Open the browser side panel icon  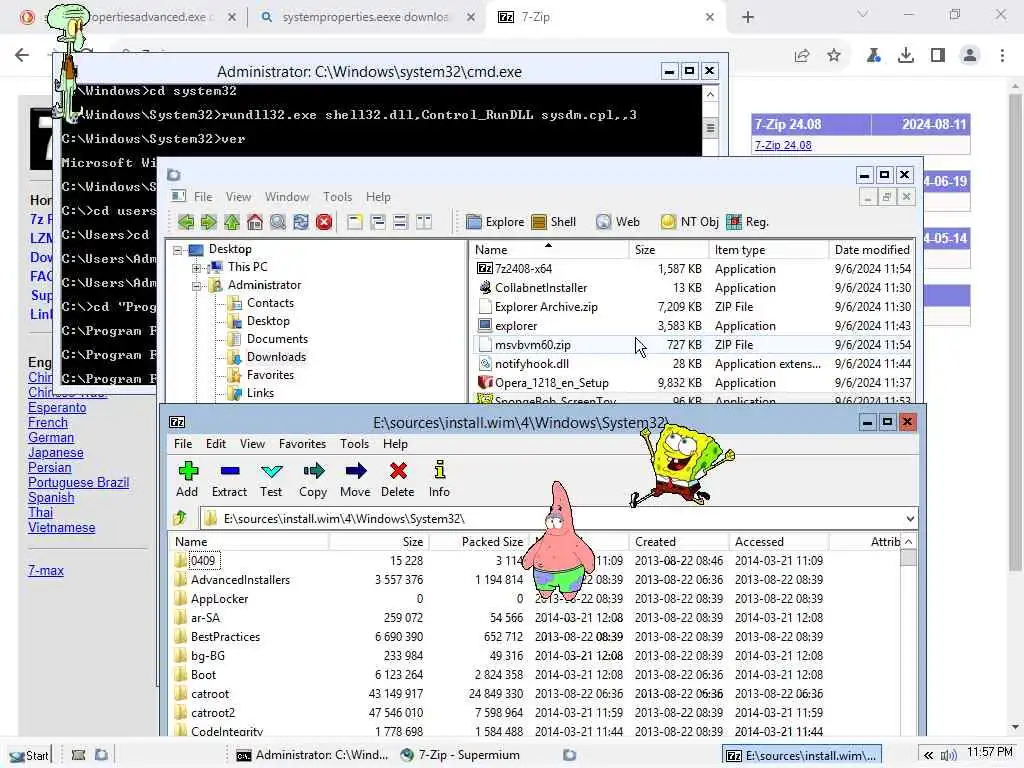click(938, 56)
